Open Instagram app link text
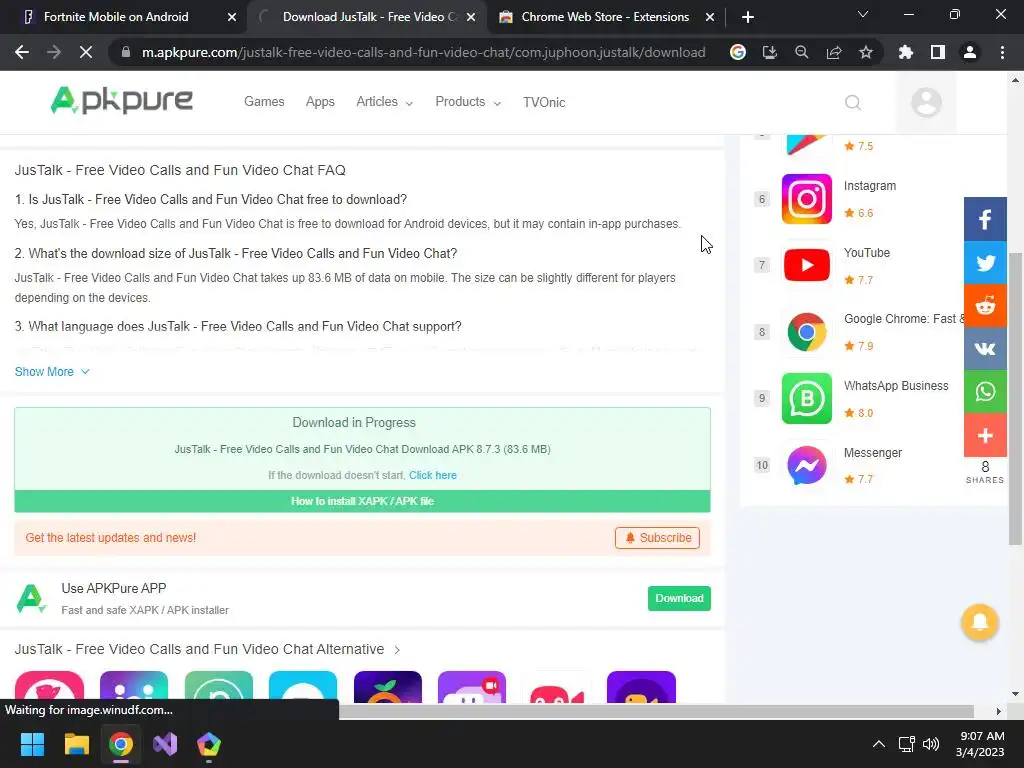 coord(869,185)
